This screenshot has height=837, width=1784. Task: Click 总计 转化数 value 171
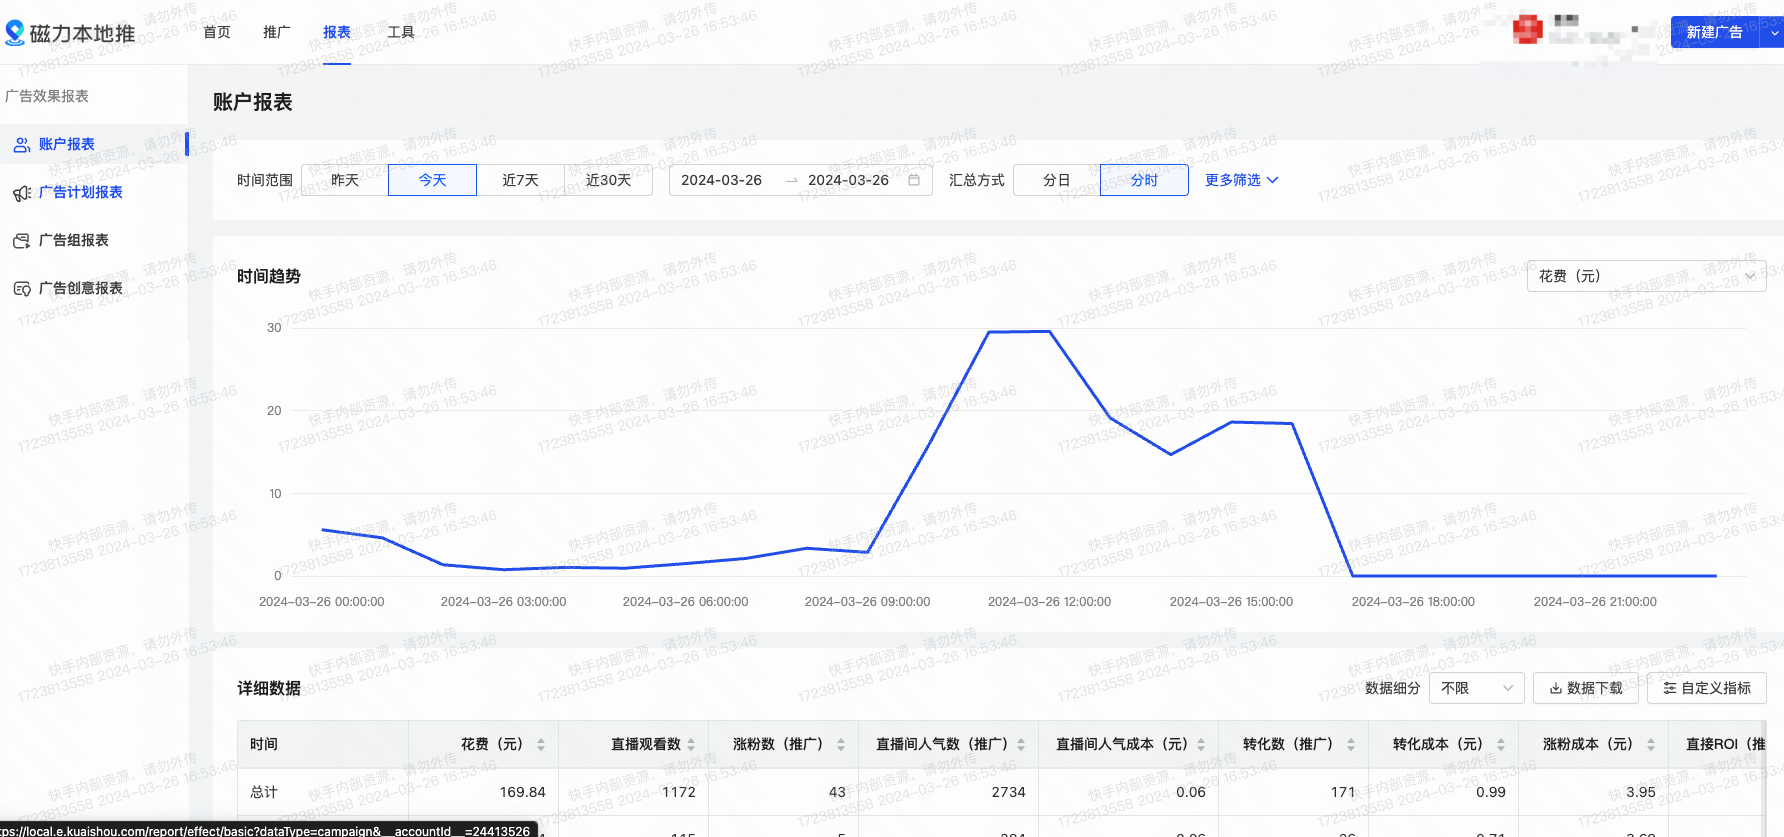point(1343,792)
